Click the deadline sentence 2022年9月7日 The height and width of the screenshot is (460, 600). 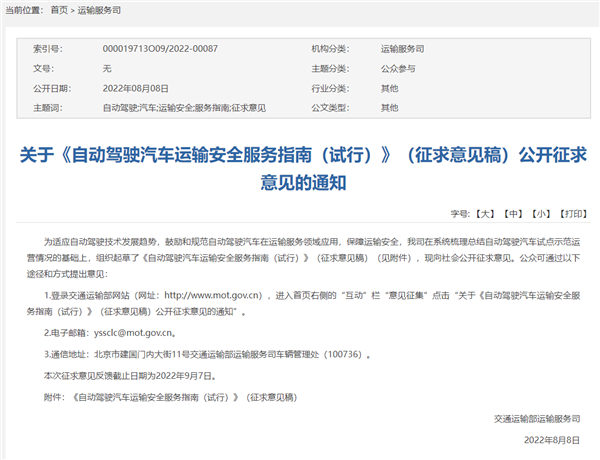(129, 376)
